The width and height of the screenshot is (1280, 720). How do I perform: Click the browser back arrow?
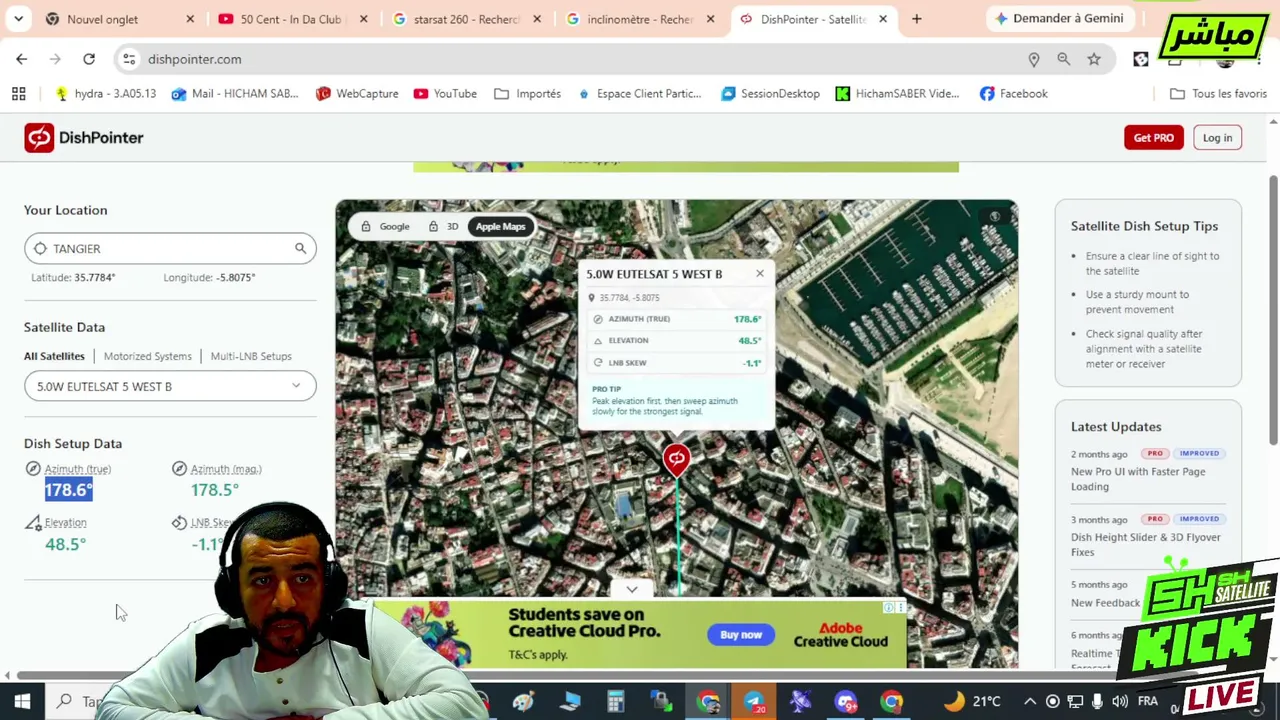21,59
